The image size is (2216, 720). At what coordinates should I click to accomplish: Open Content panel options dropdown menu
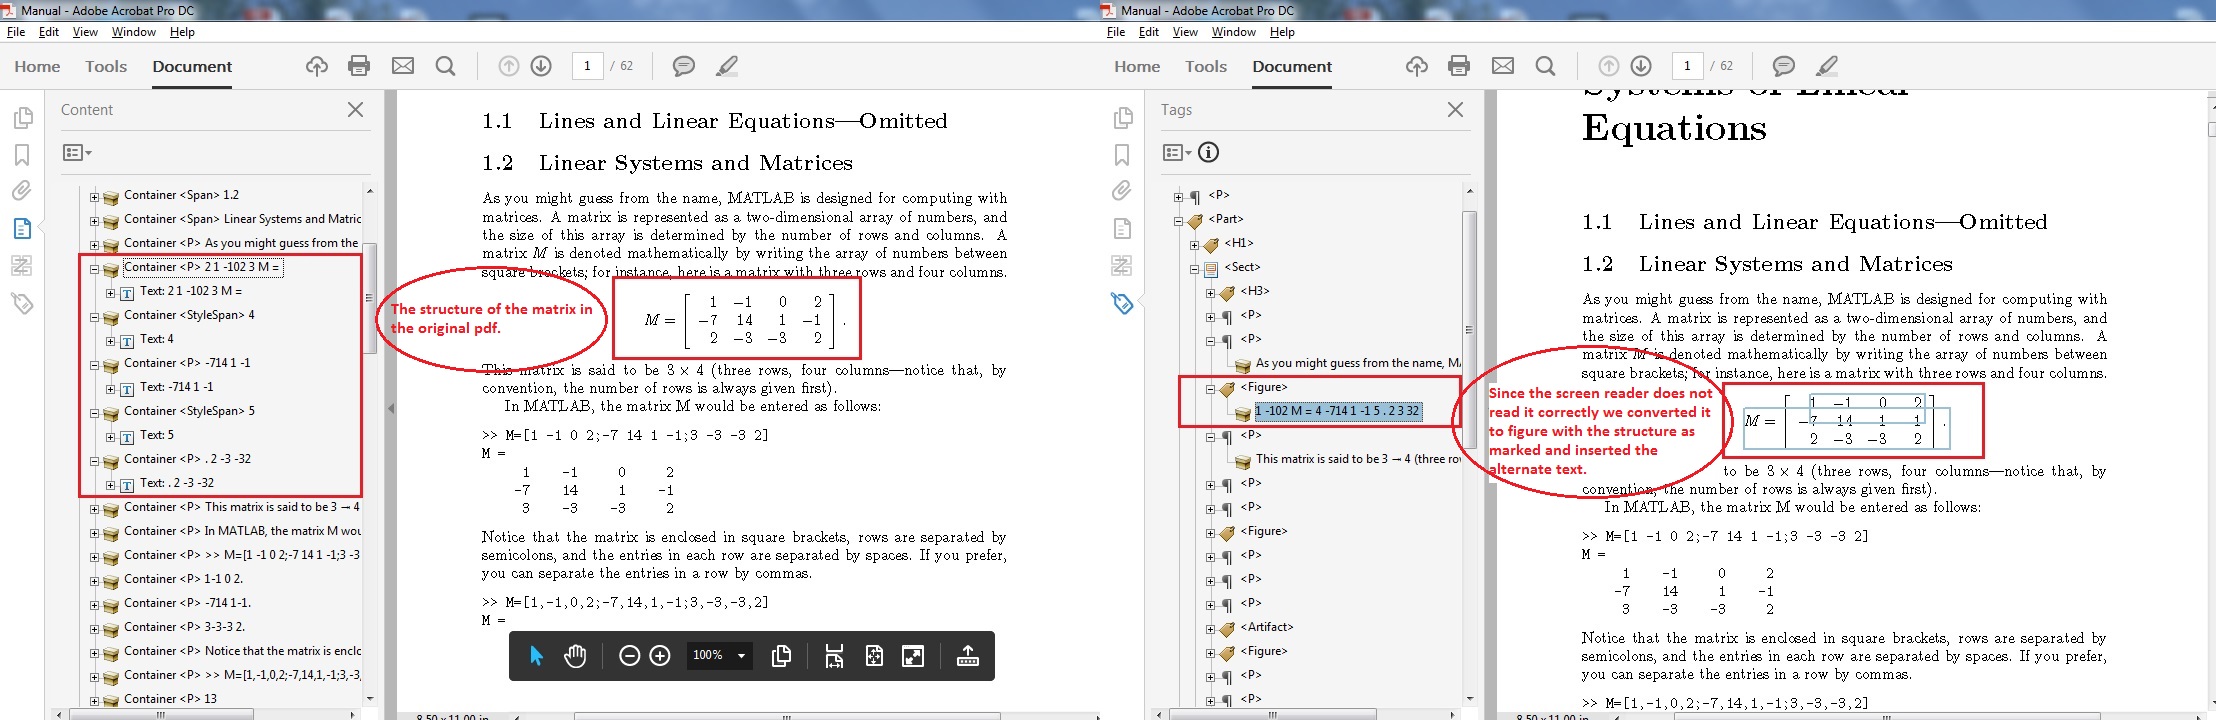77,152
